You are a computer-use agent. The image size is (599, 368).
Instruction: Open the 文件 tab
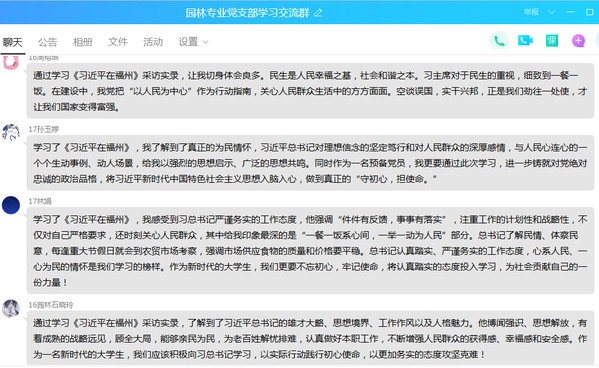tap(118, 42)
